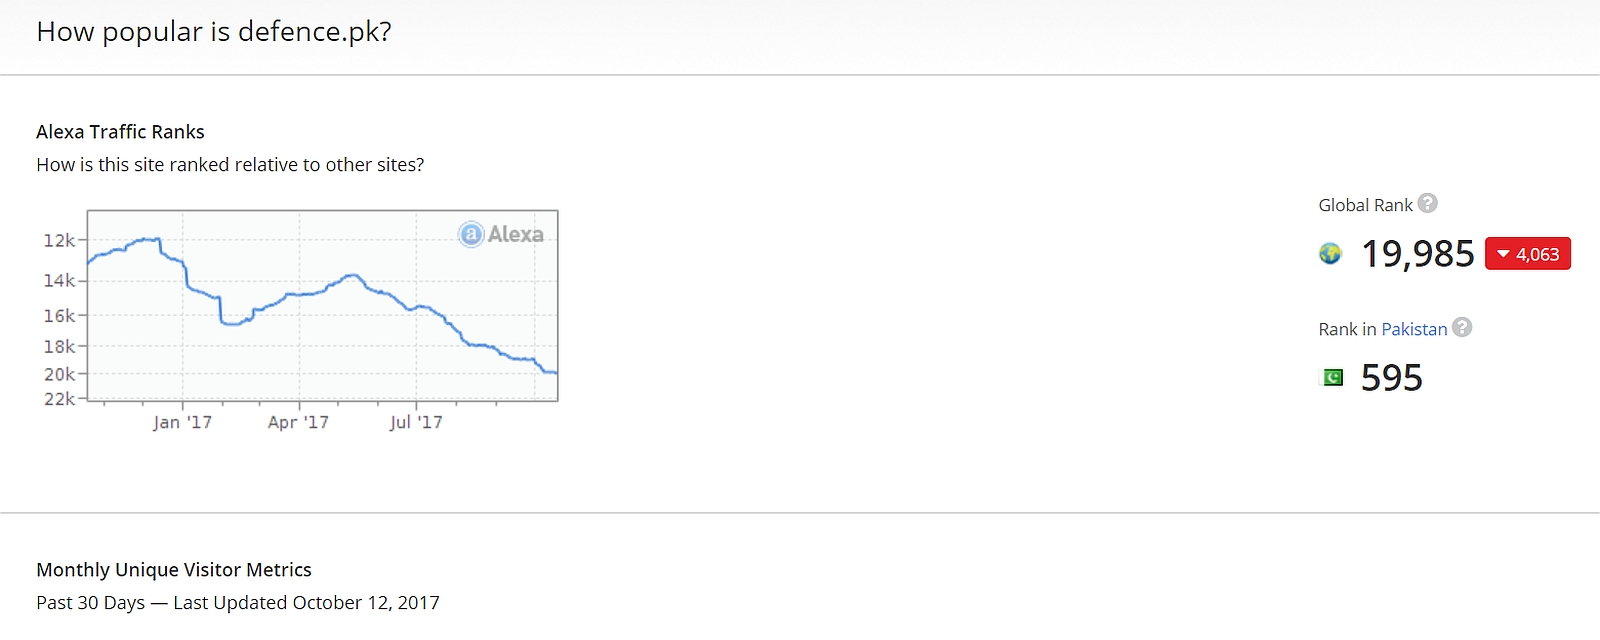Click the Monthly Unique Visitor Metrics heading
Image resolution: width=1600 pixels, height=640 pixels.
click(174, 570)
